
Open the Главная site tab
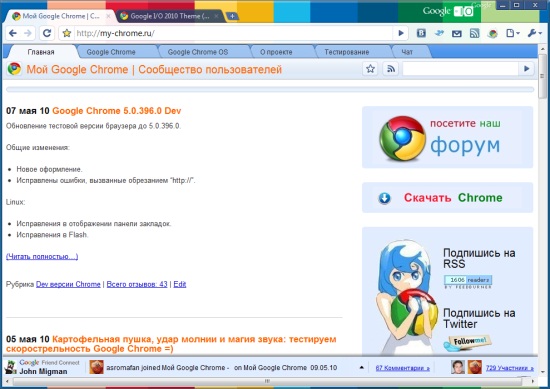[41, 52]
